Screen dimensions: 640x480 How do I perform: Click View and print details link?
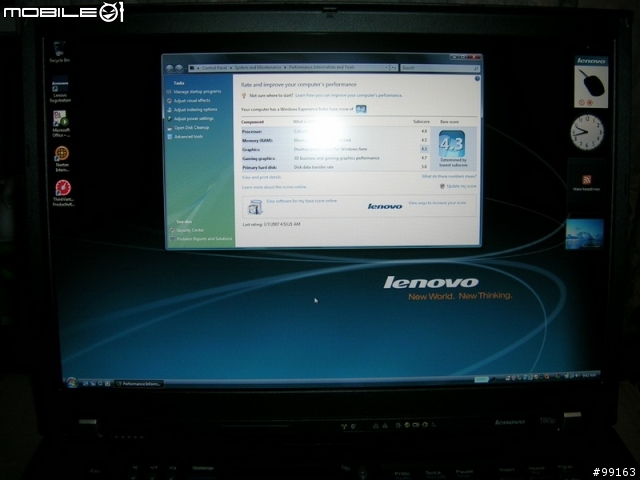click(261, 177)
